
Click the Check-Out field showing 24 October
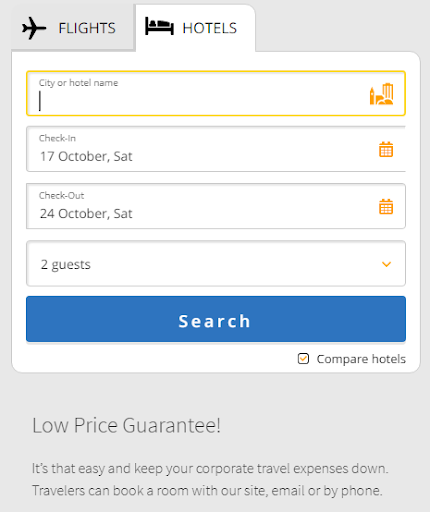216,206
